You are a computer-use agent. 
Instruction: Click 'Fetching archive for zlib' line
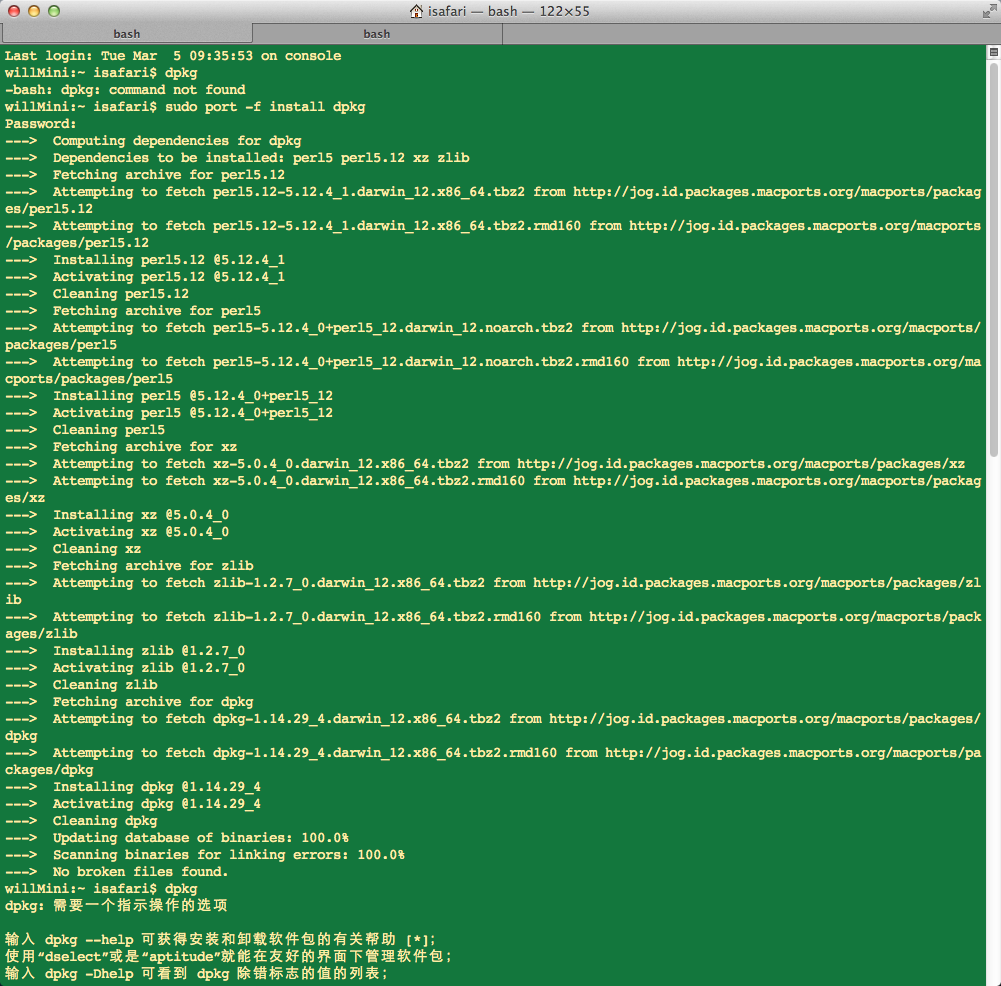tap(129, 565)
